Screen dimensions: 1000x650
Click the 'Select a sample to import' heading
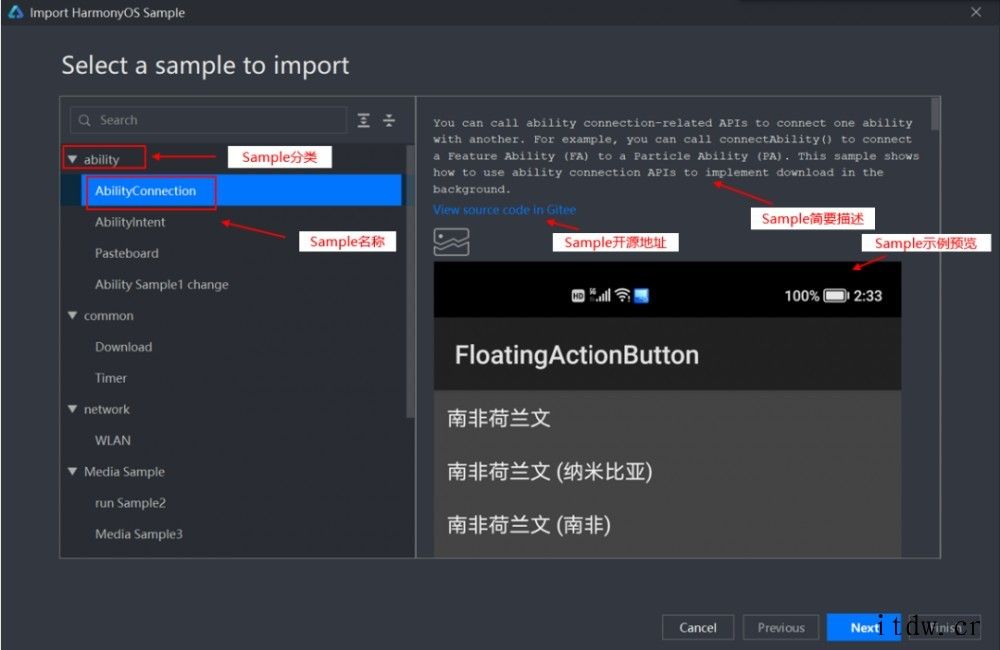205,65
